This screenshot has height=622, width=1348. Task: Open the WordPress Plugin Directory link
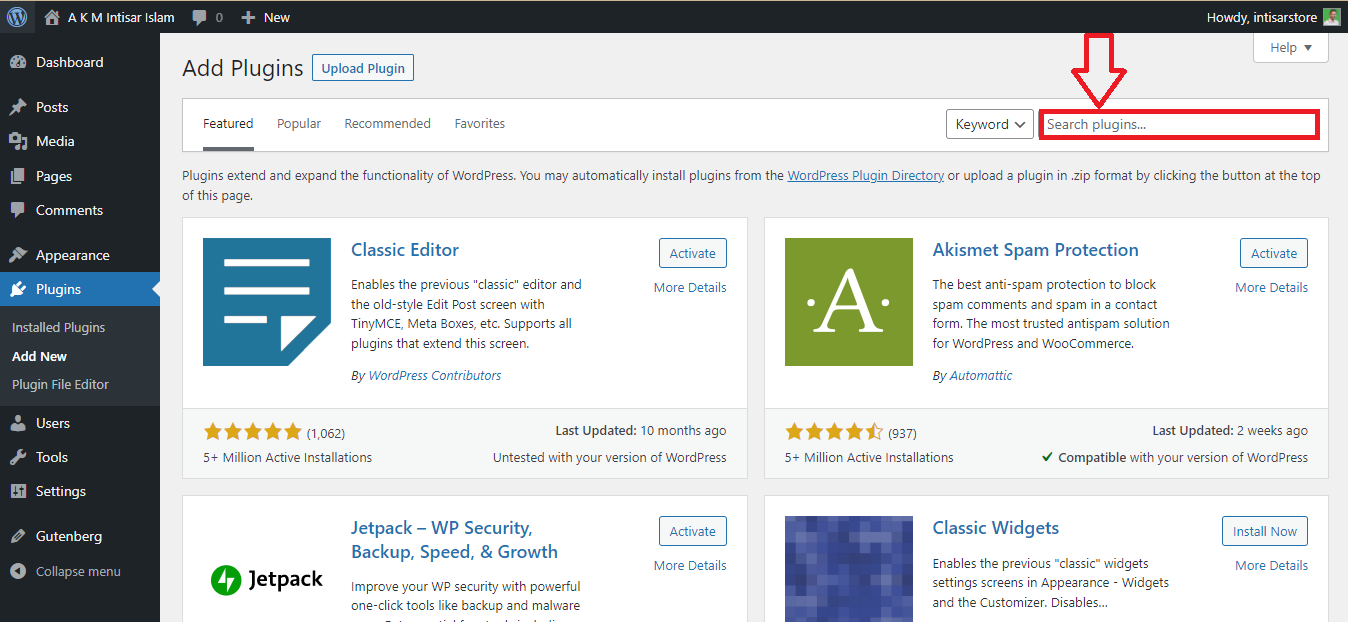[x=865, y=175]
